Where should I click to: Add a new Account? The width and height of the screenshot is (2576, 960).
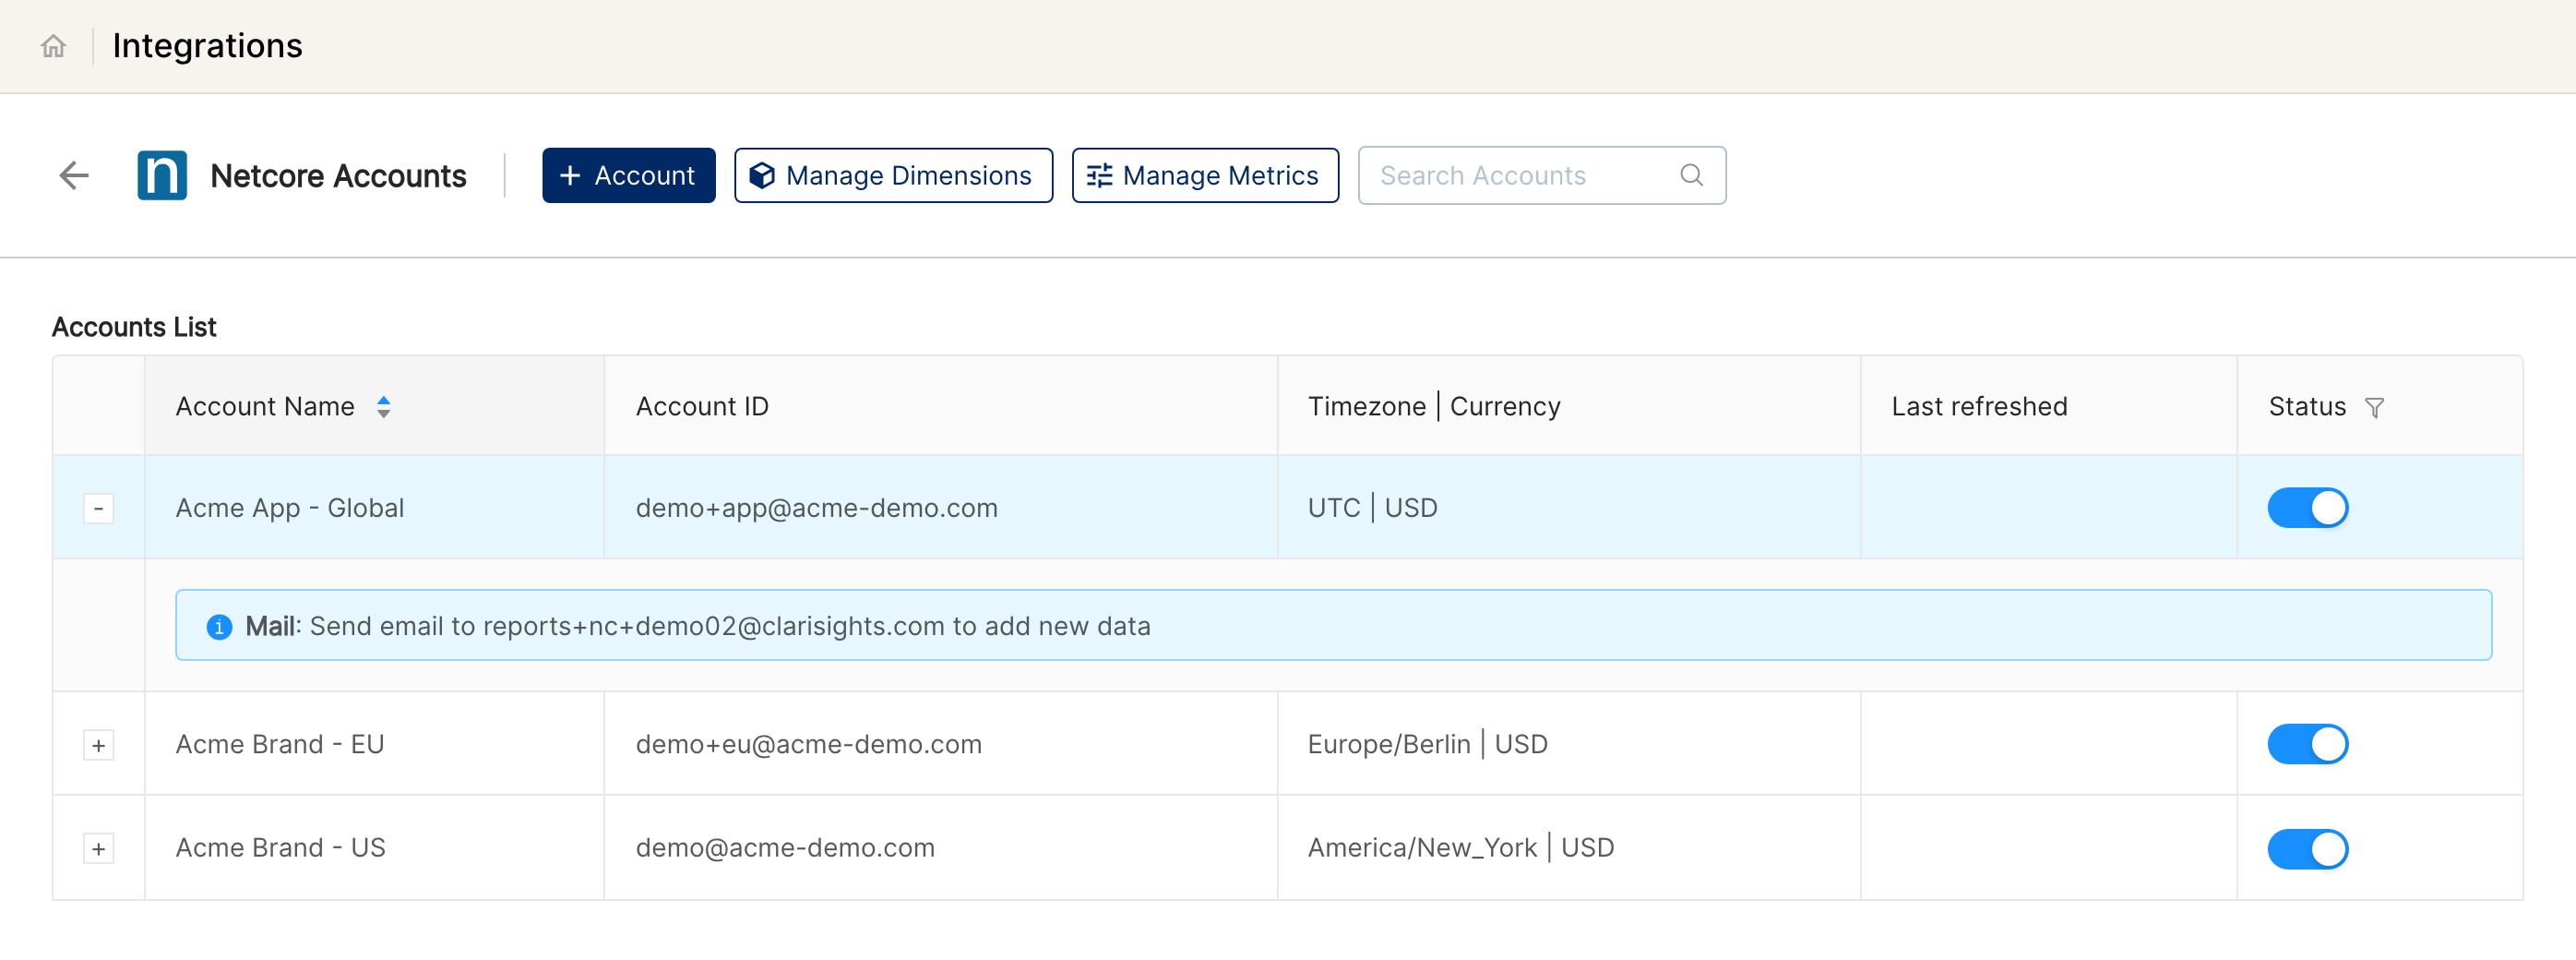click(628, 176)
